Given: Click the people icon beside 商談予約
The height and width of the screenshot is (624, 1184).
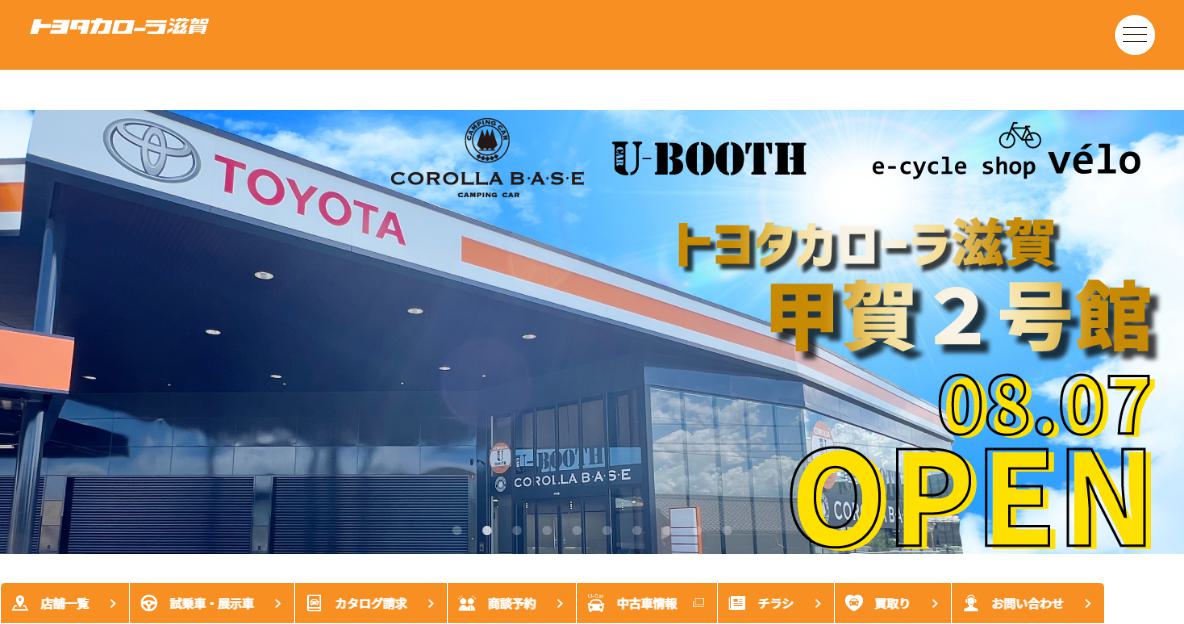Looking at the screenshot, I should [x=467, y=604].
